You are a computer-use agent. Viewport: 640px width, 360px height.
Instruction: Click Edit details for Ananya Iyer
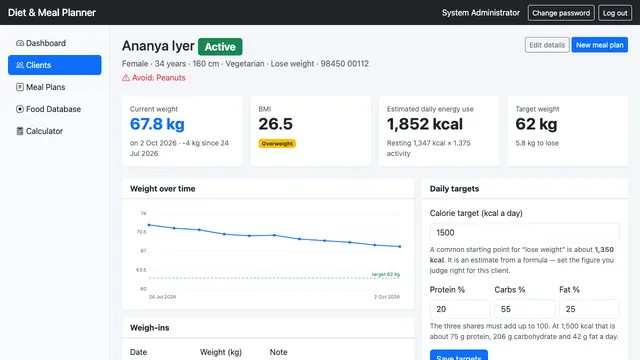pos(547,45)
